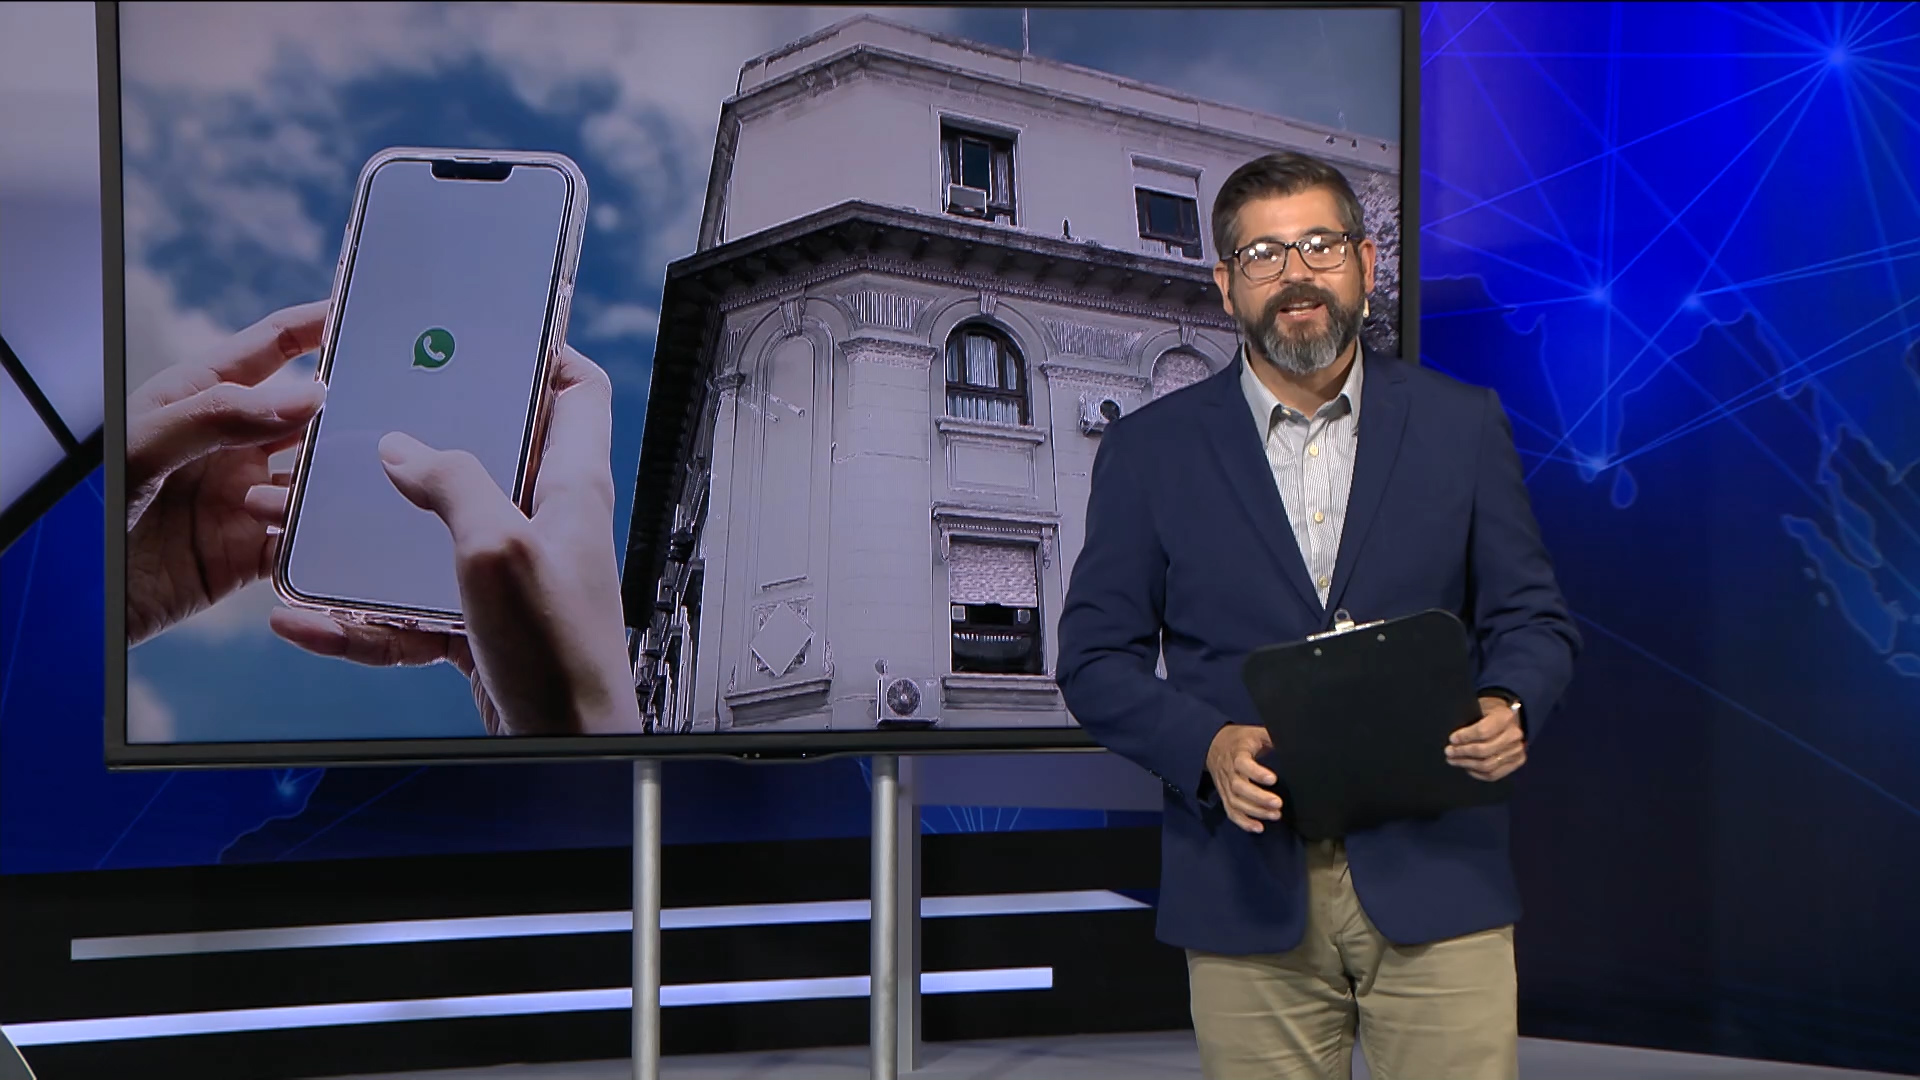
Task: Click the air conditioner unit at building base
Action: coord(906,697)
